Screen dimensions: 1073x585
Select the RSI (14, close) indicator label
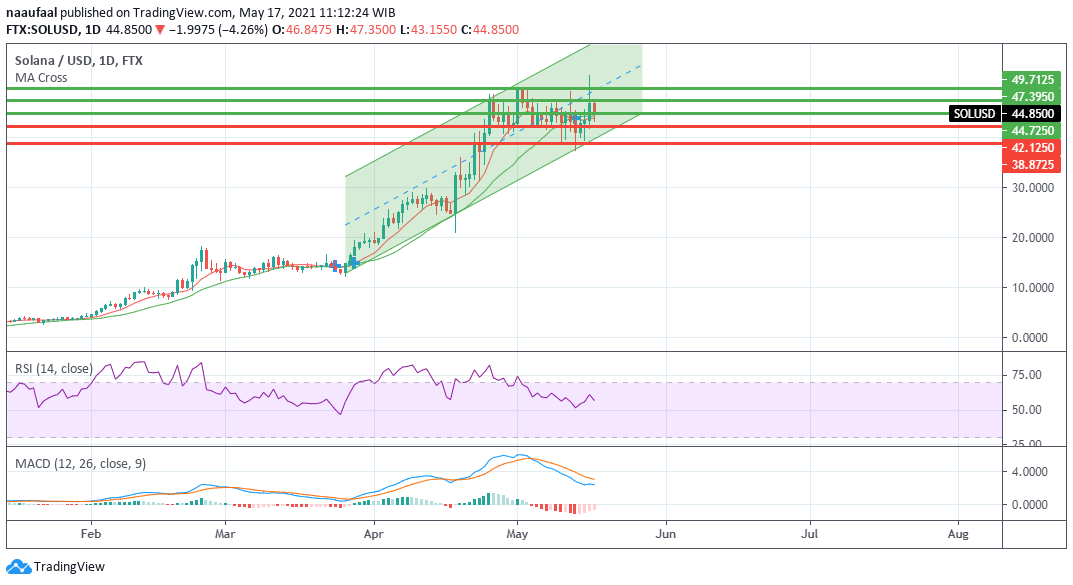53,368
